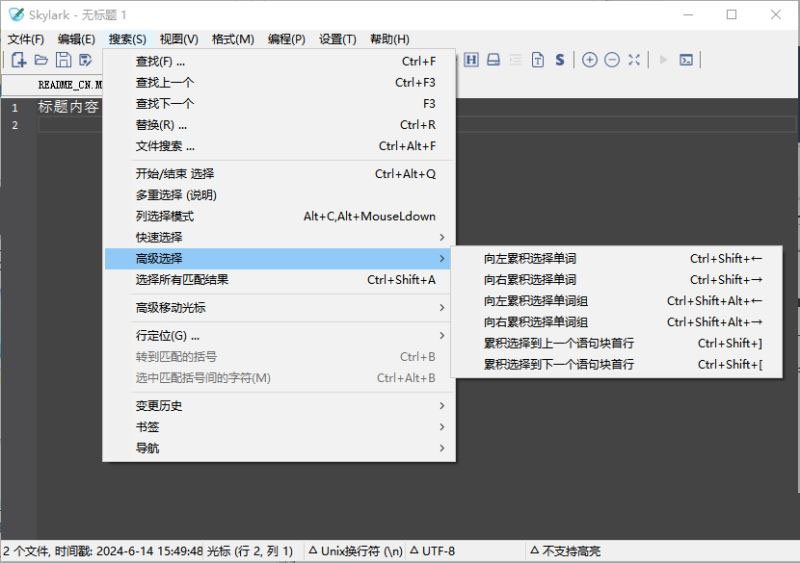Click the Unix换行符 (\n) status entry
Viewport: 800px width, 563px height.
(362, 551)
